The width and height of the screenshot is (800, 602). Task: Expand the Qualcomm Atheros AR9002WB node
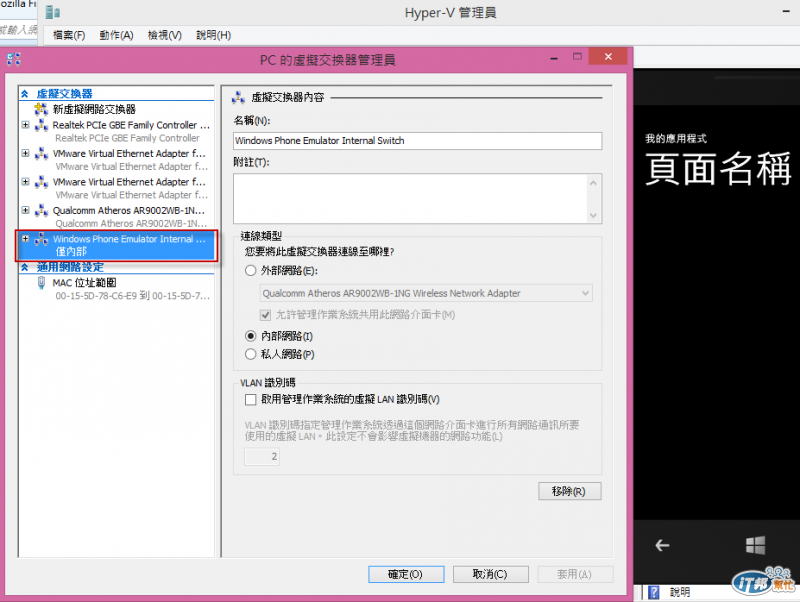26,210
